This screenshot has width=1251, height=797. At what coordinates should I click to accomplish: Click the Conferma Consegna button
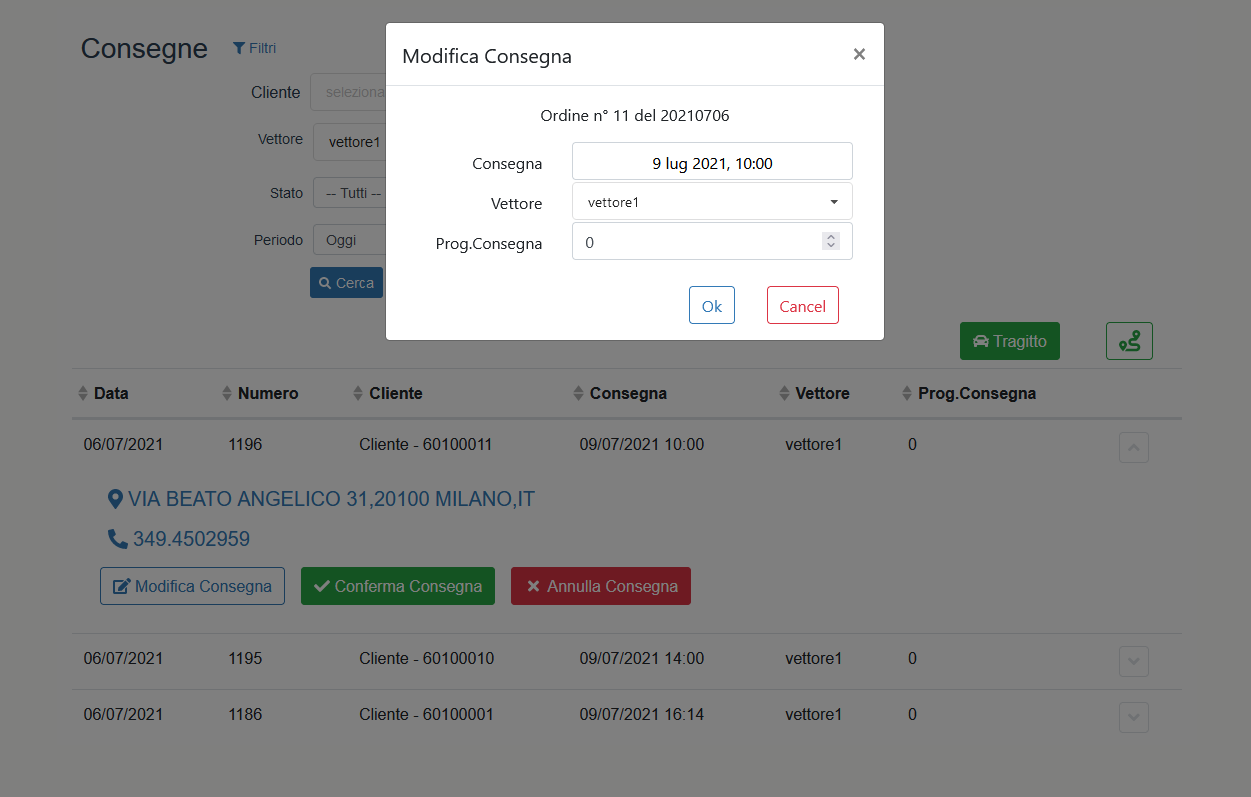coord(398,587)
